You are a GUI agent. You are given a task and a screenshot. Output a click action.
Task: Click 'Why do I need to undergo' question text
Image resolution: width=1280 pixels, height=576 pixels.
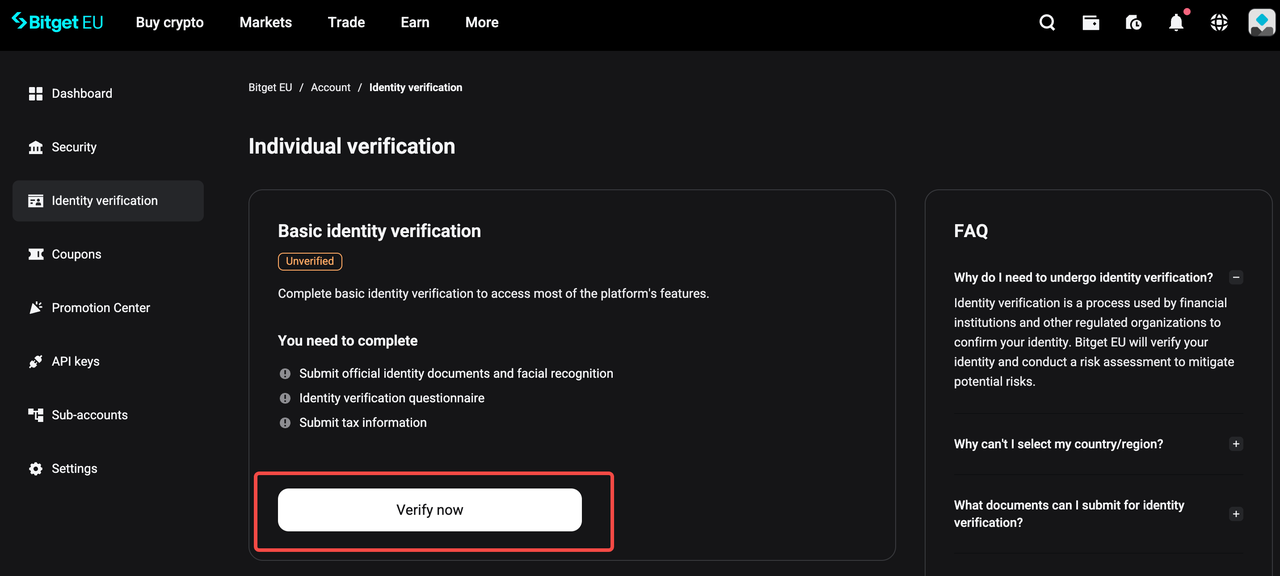click(1083, 278)
